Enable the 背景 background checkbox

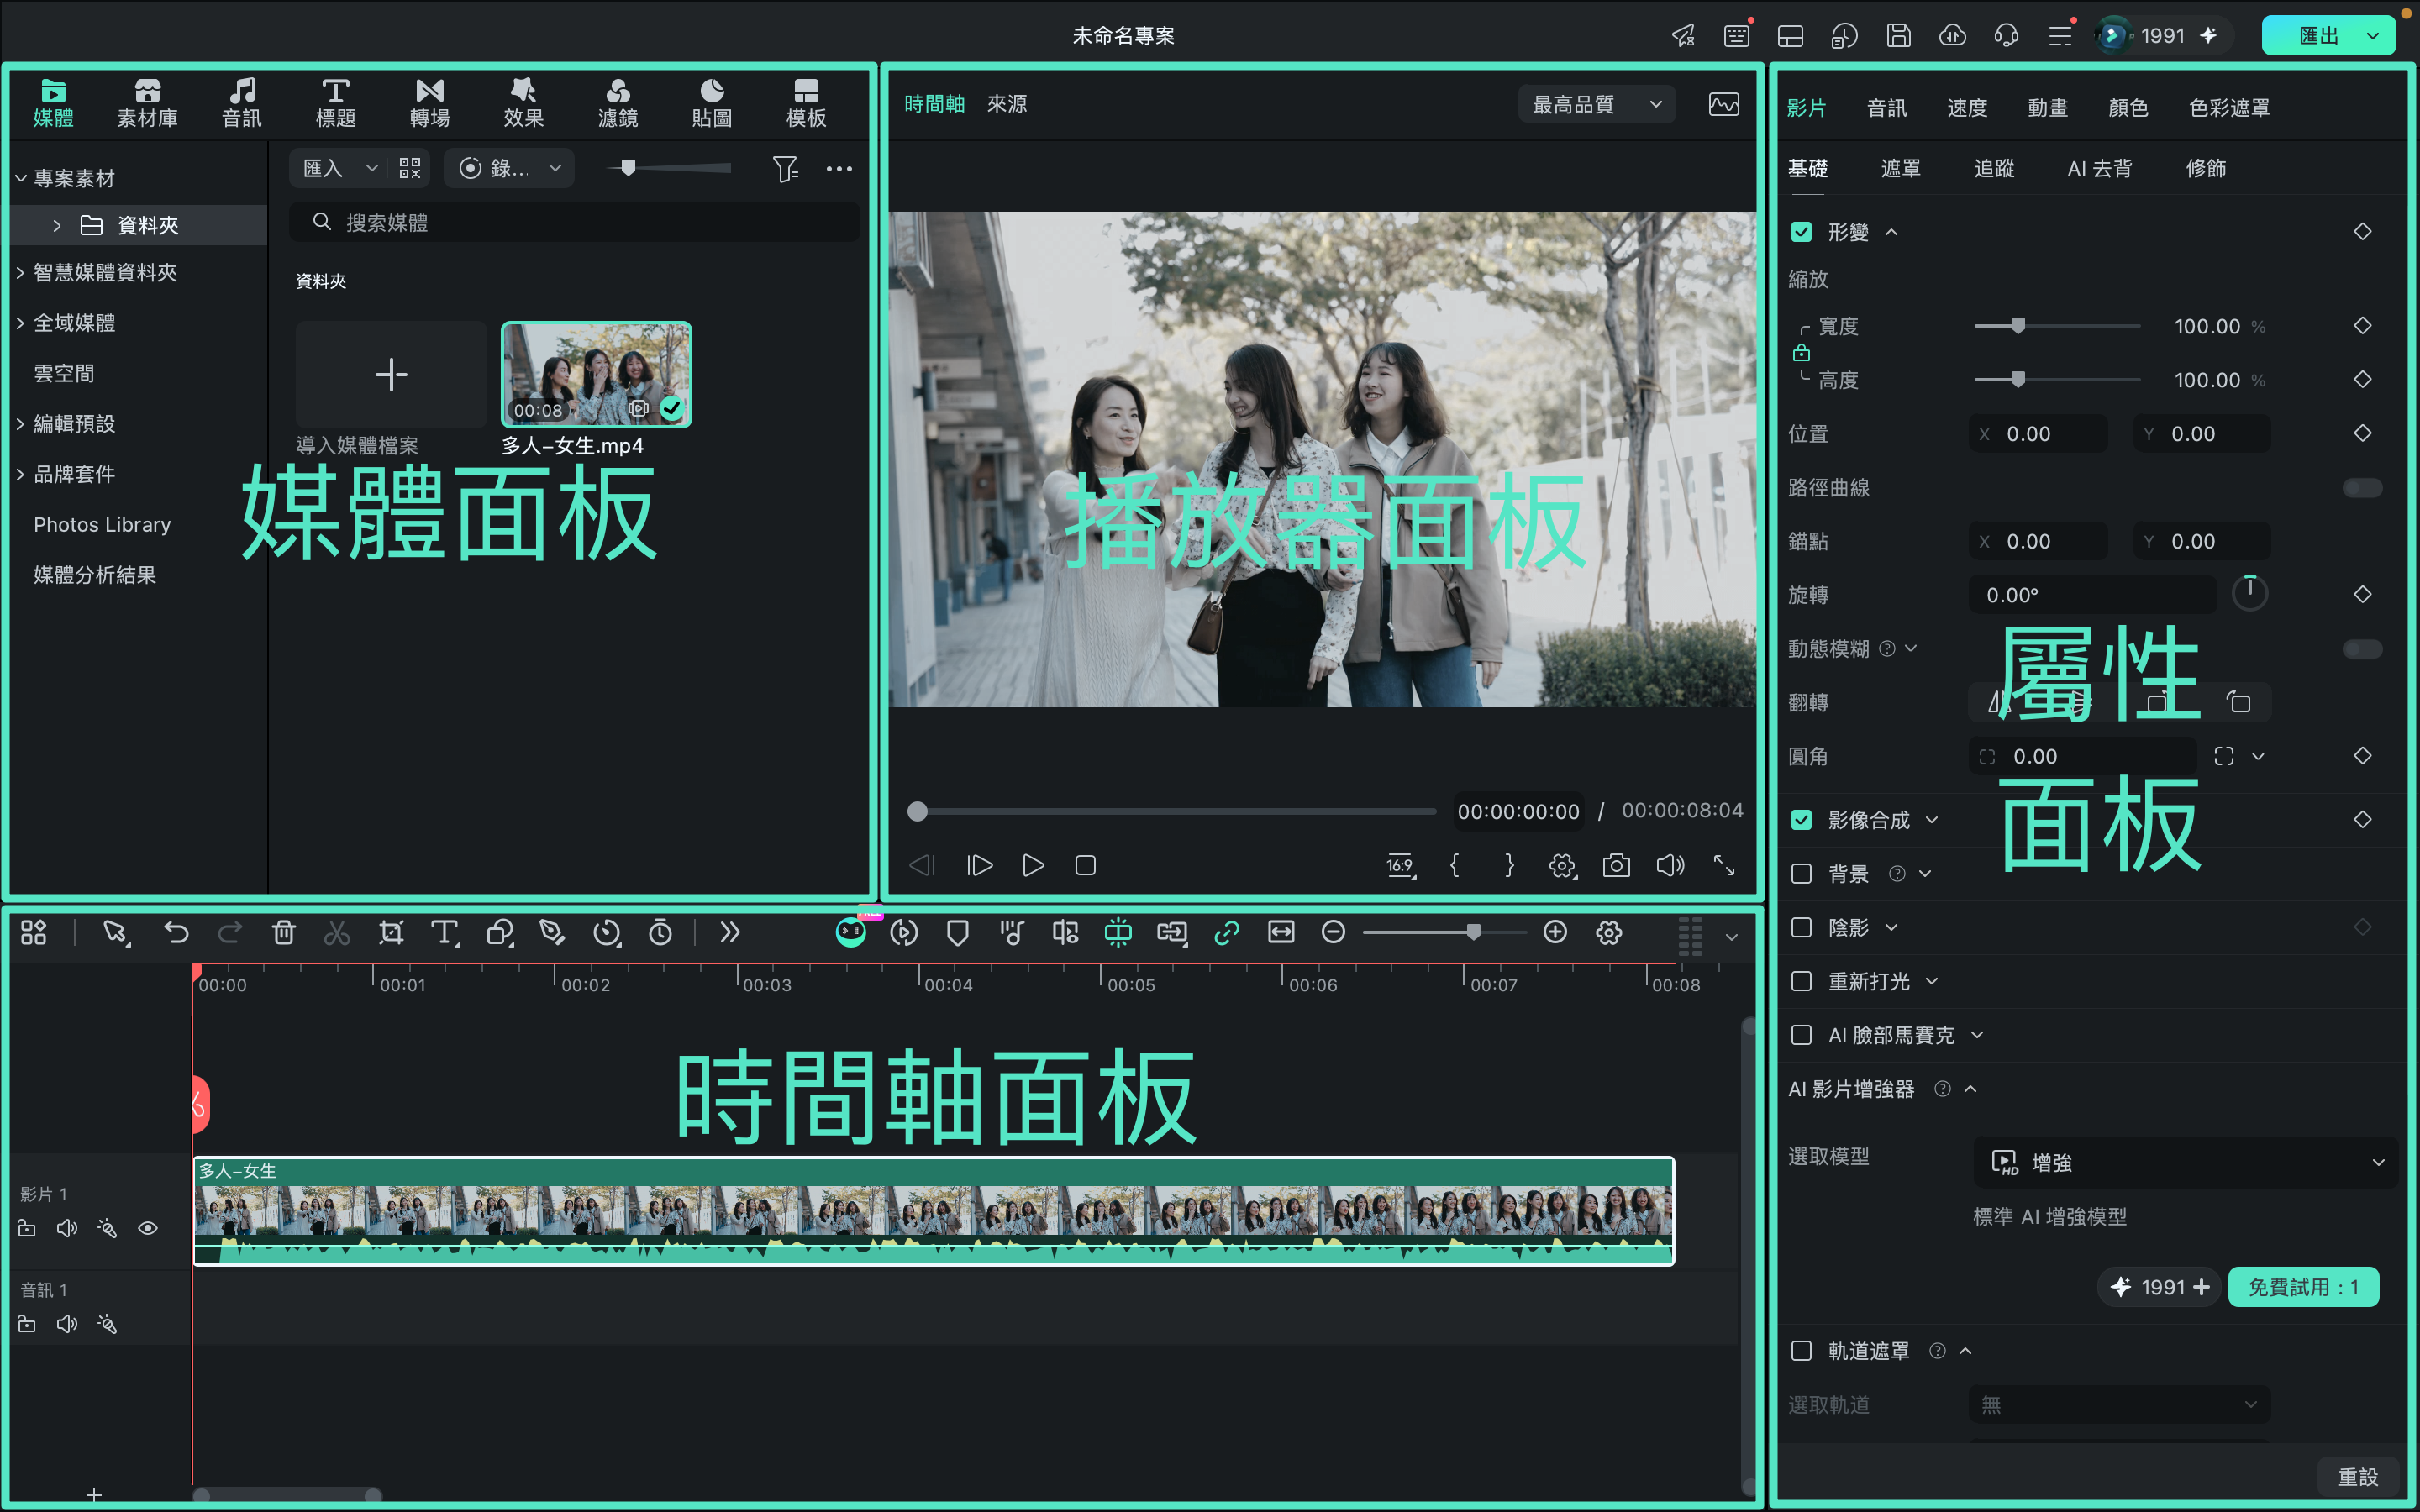click(1801, 874)
